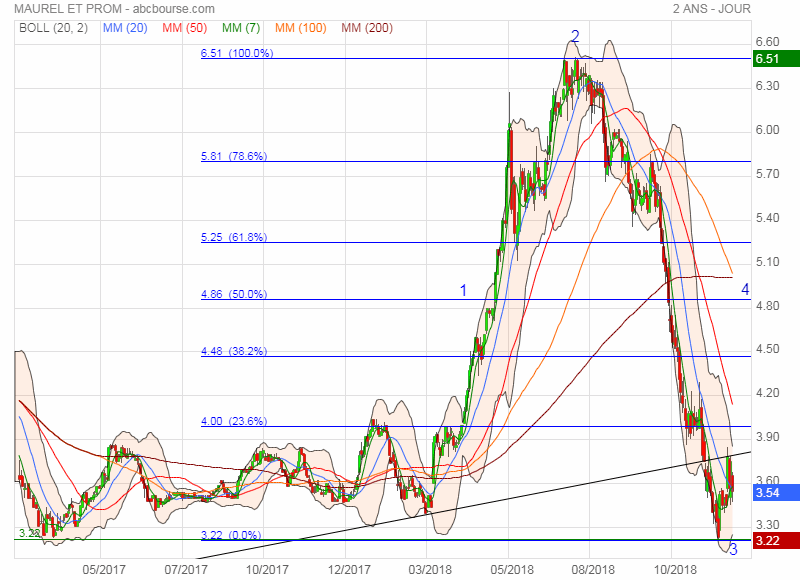Screen dimensions: 800x580
Task: Click the 5.70 price axis label
Action: click(x=767, y=174)
